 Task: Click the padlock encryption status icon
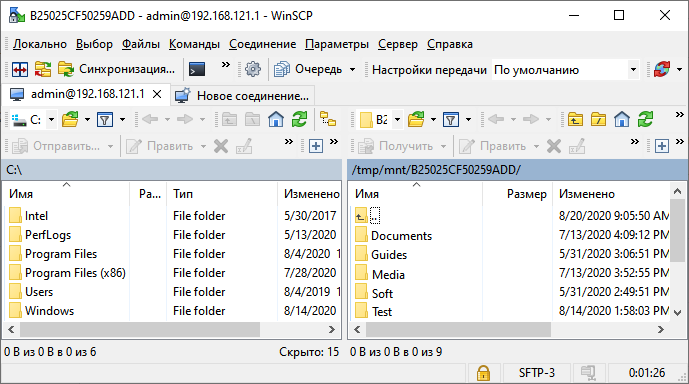pos(483,373)
